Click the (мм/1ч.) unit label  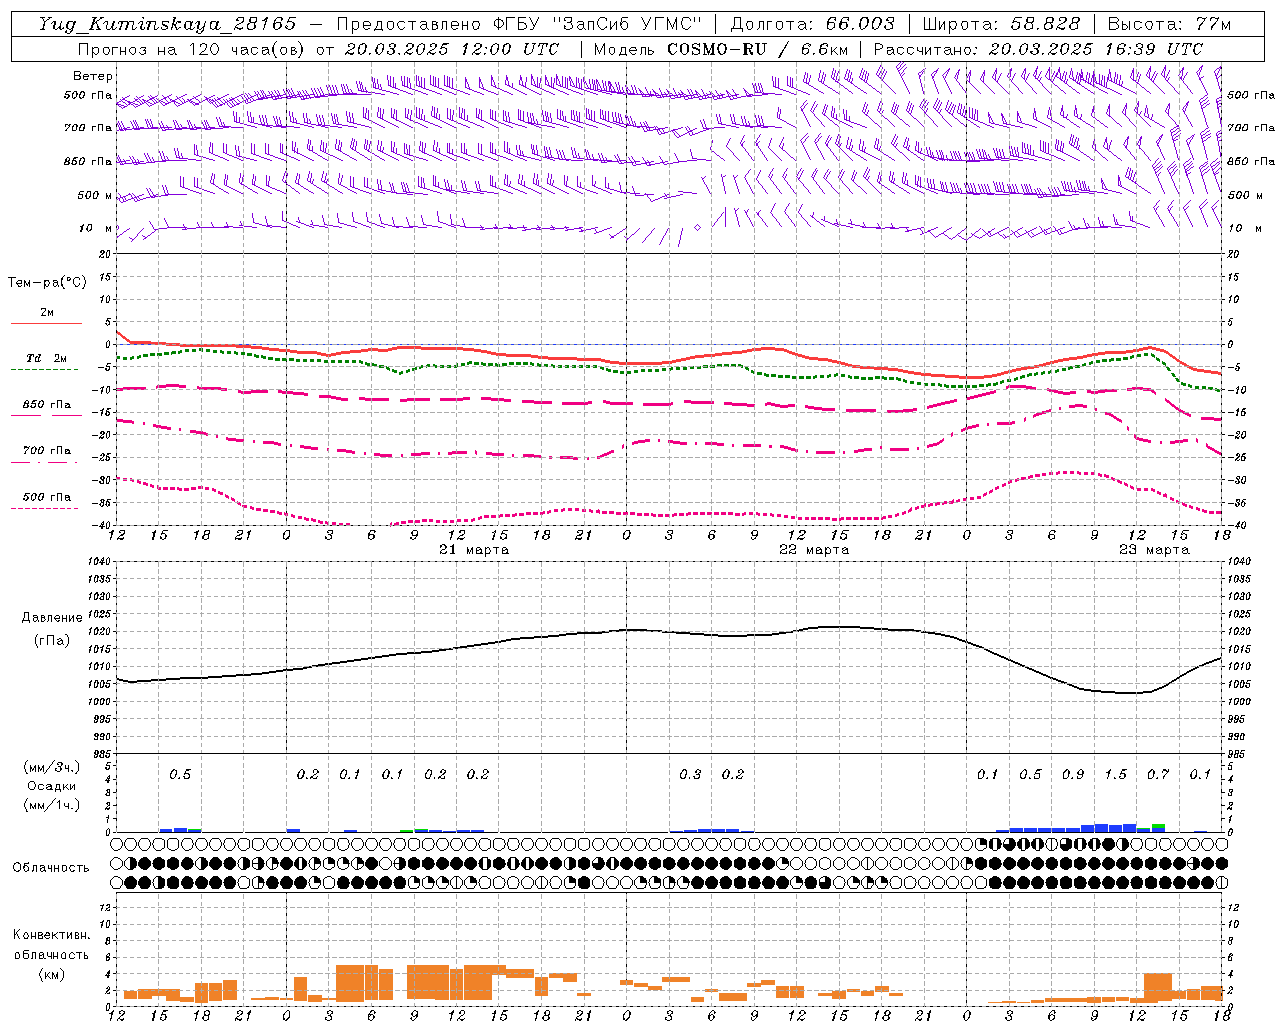(x=52, y=805)
